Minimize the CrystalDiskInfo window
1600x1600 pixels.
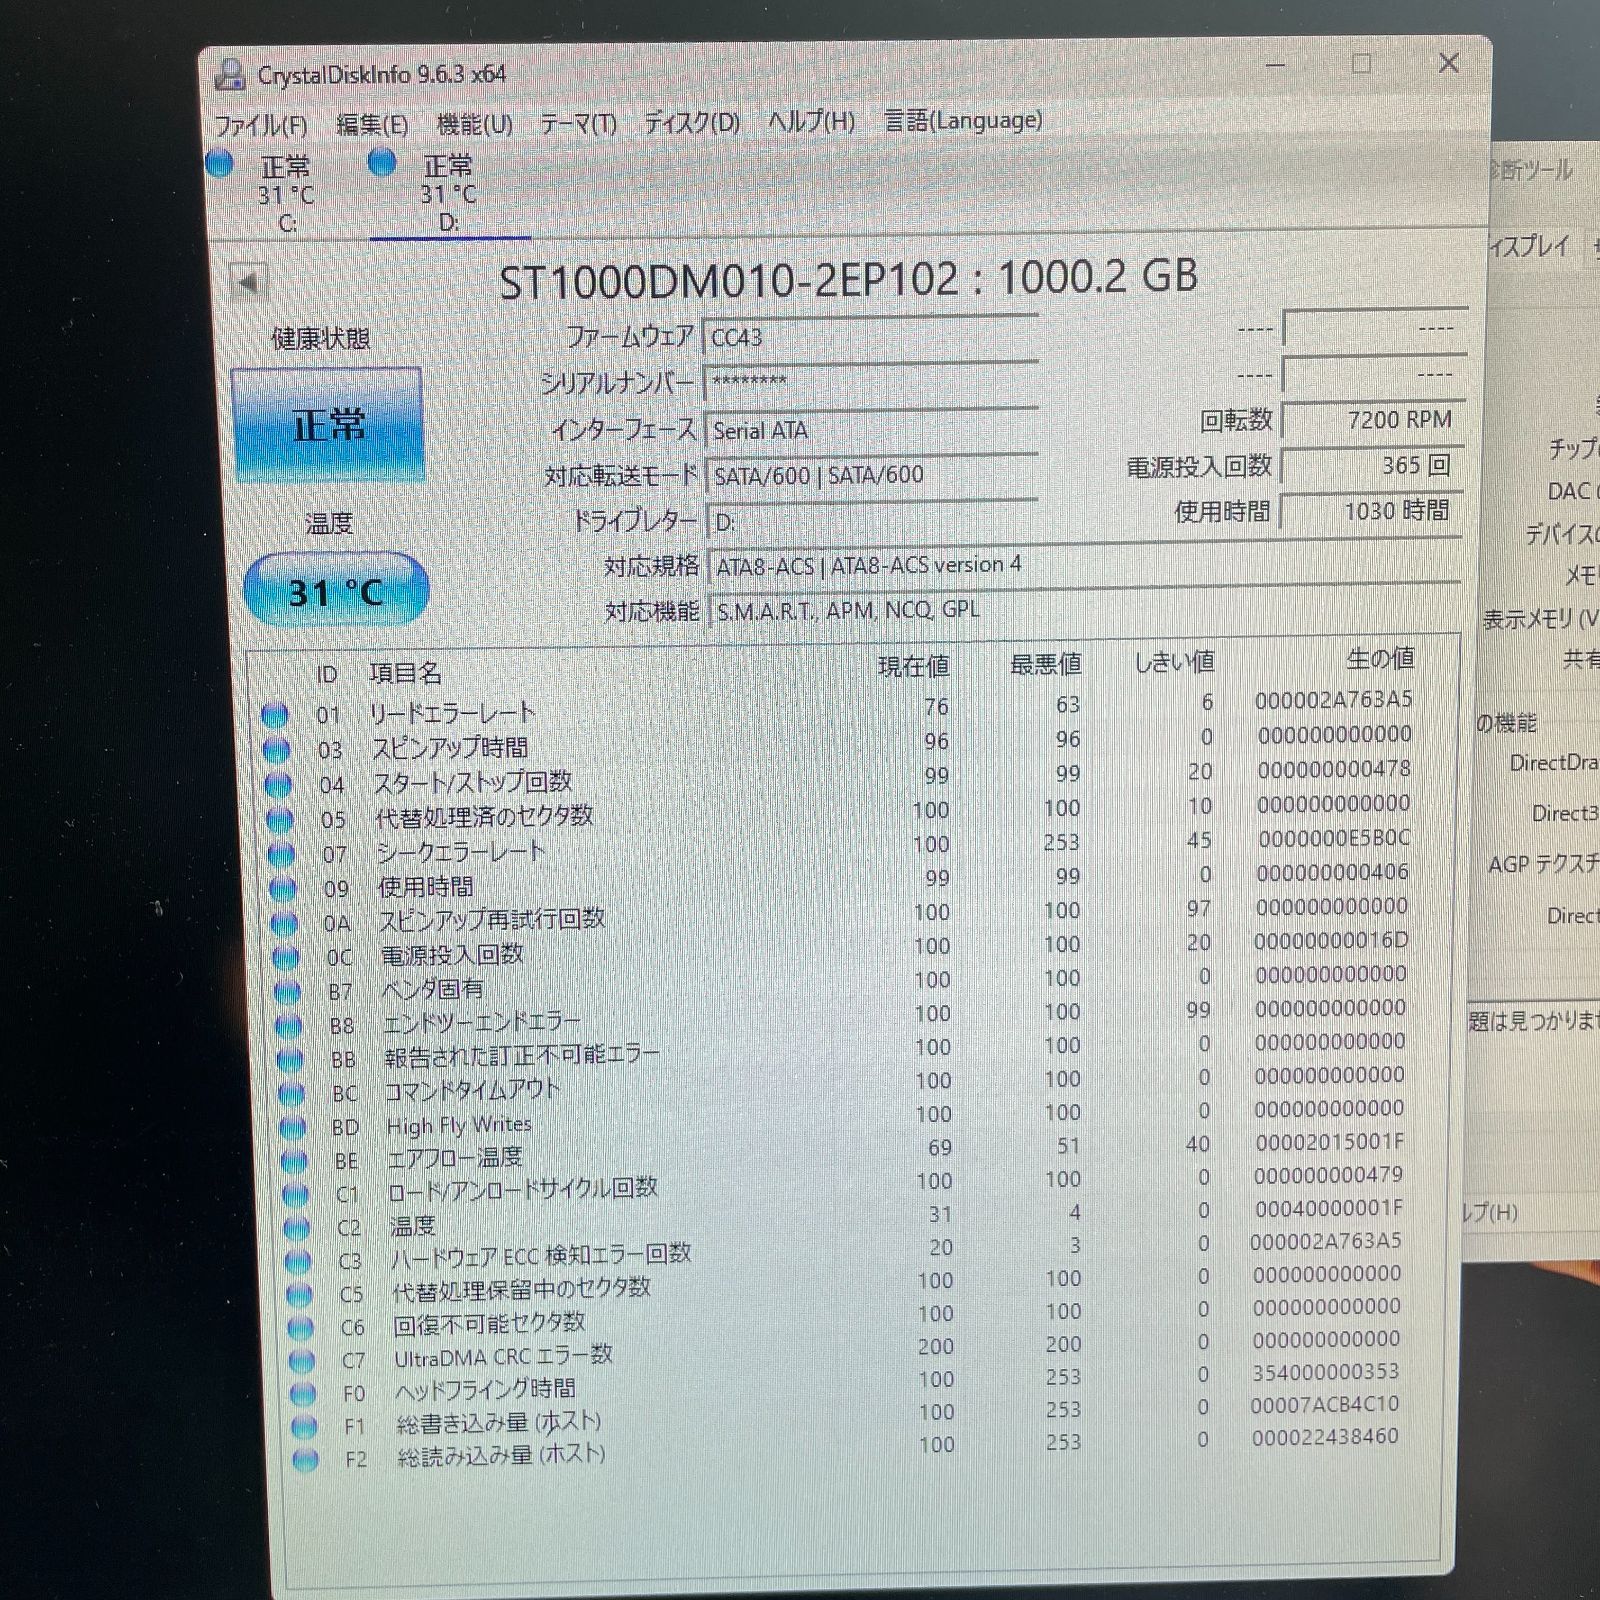point(1275,65)
